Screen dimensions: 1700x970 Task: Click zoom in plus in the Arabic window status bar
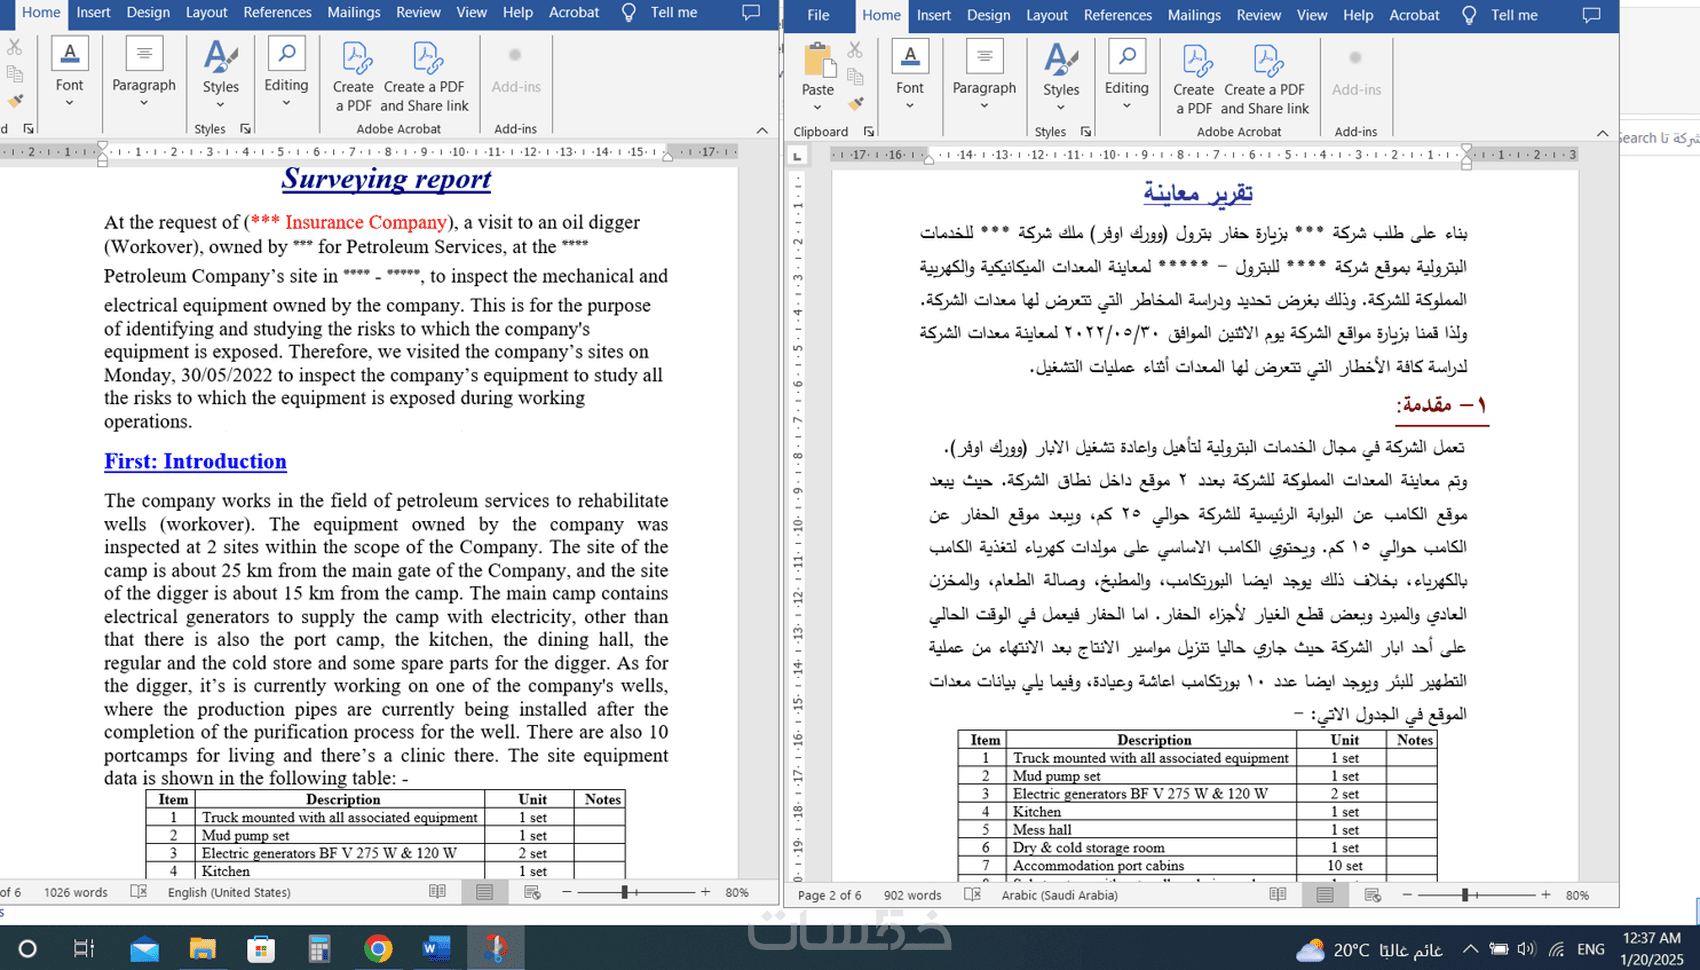[1545, 895]
